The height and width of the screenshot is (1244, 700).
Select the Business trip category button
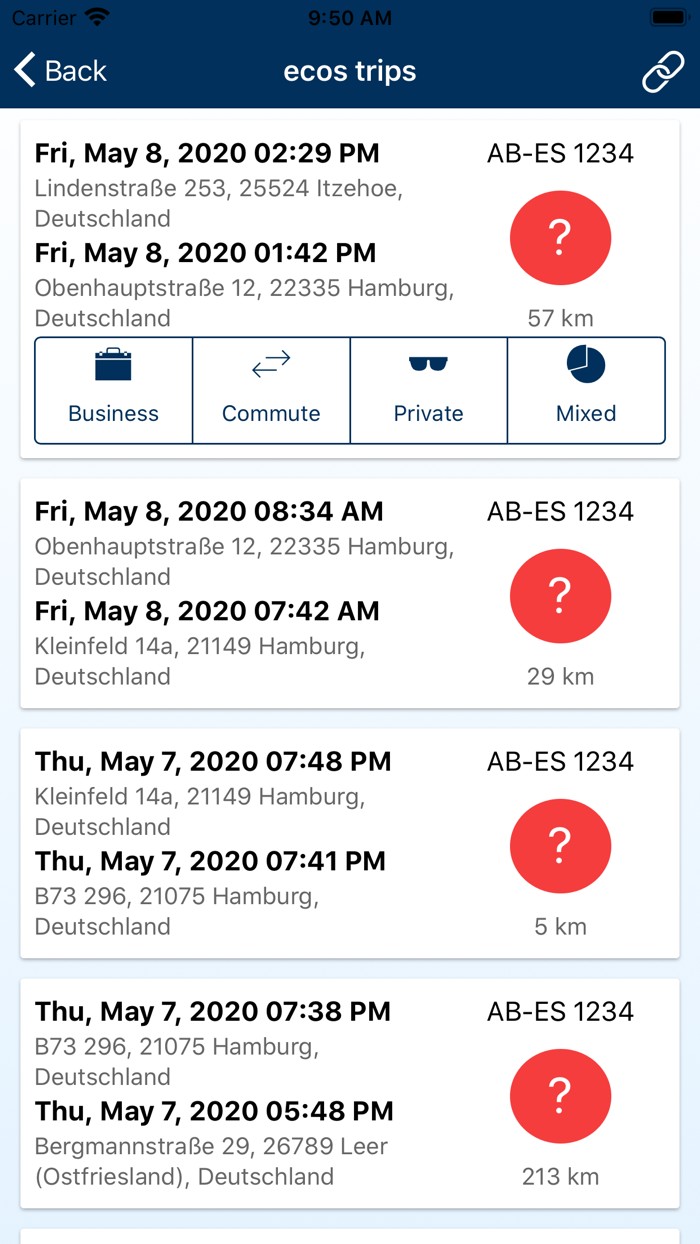tap(113, 390)
